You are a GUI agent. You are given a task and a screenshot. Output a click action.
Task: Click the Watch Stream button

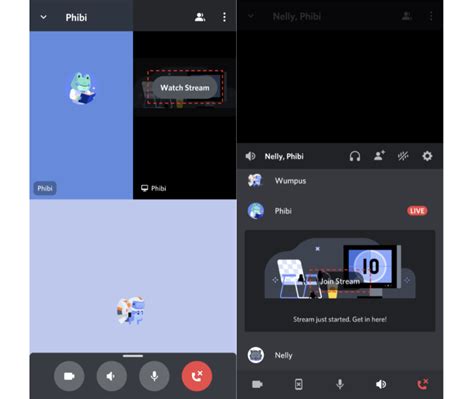pos(185,87)
